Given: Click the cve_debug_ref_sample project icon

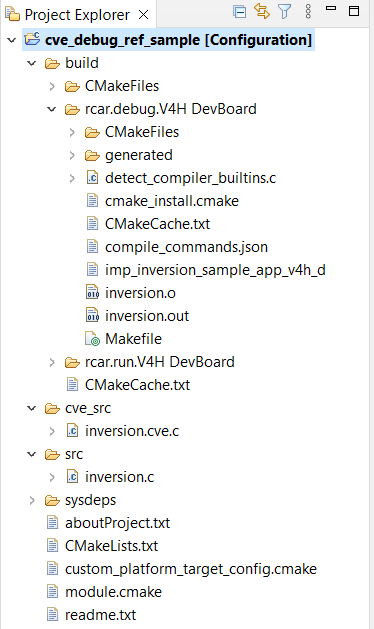Looking at the screenshot, I should tap(32, 39).
